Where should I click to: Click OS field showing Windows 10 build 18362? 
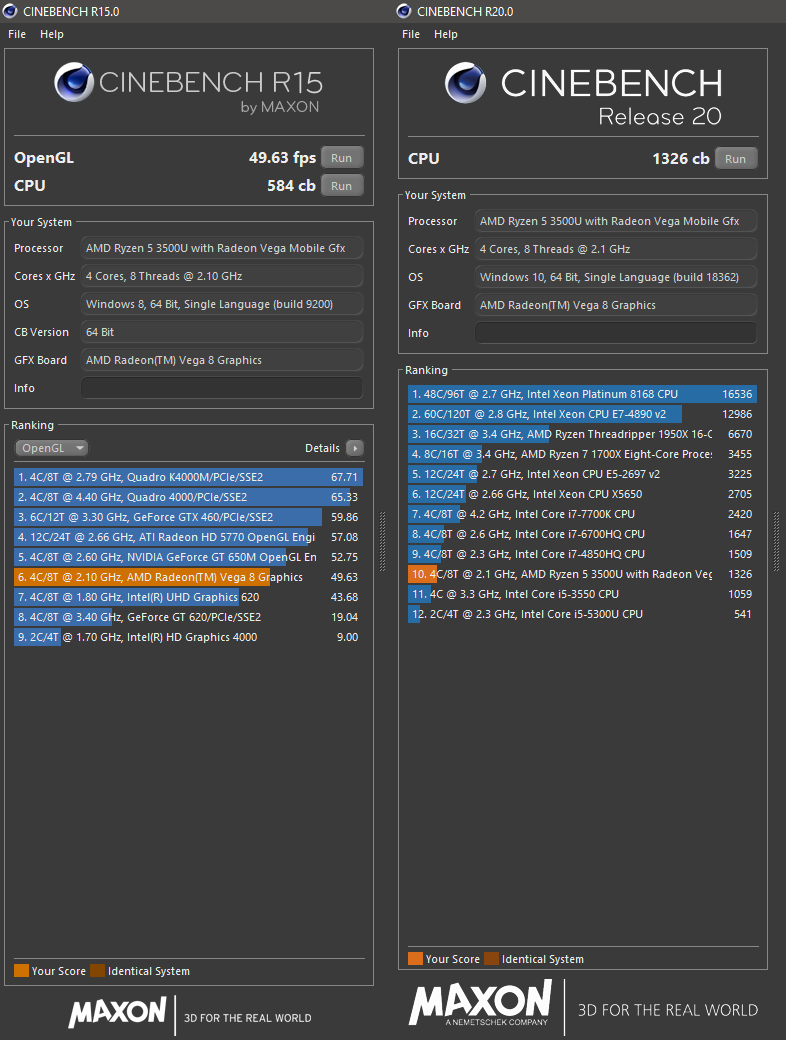tap(616, 277)
